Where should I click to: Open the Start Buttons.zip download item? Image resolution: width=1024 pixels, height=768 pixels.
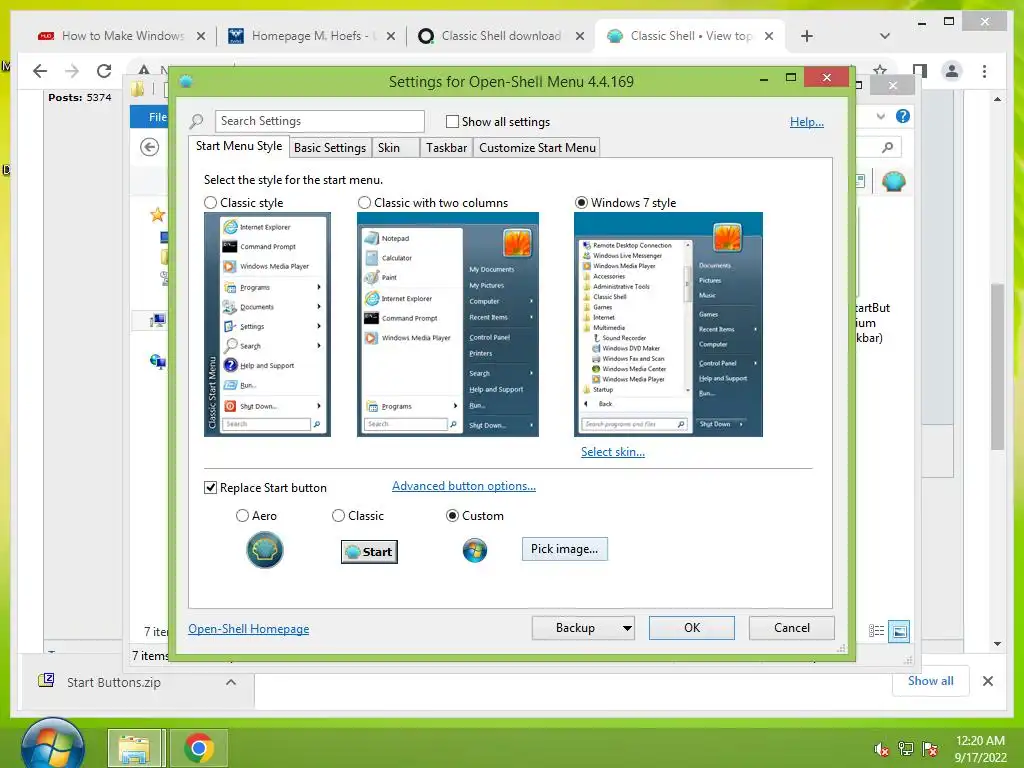coord(114,682)
